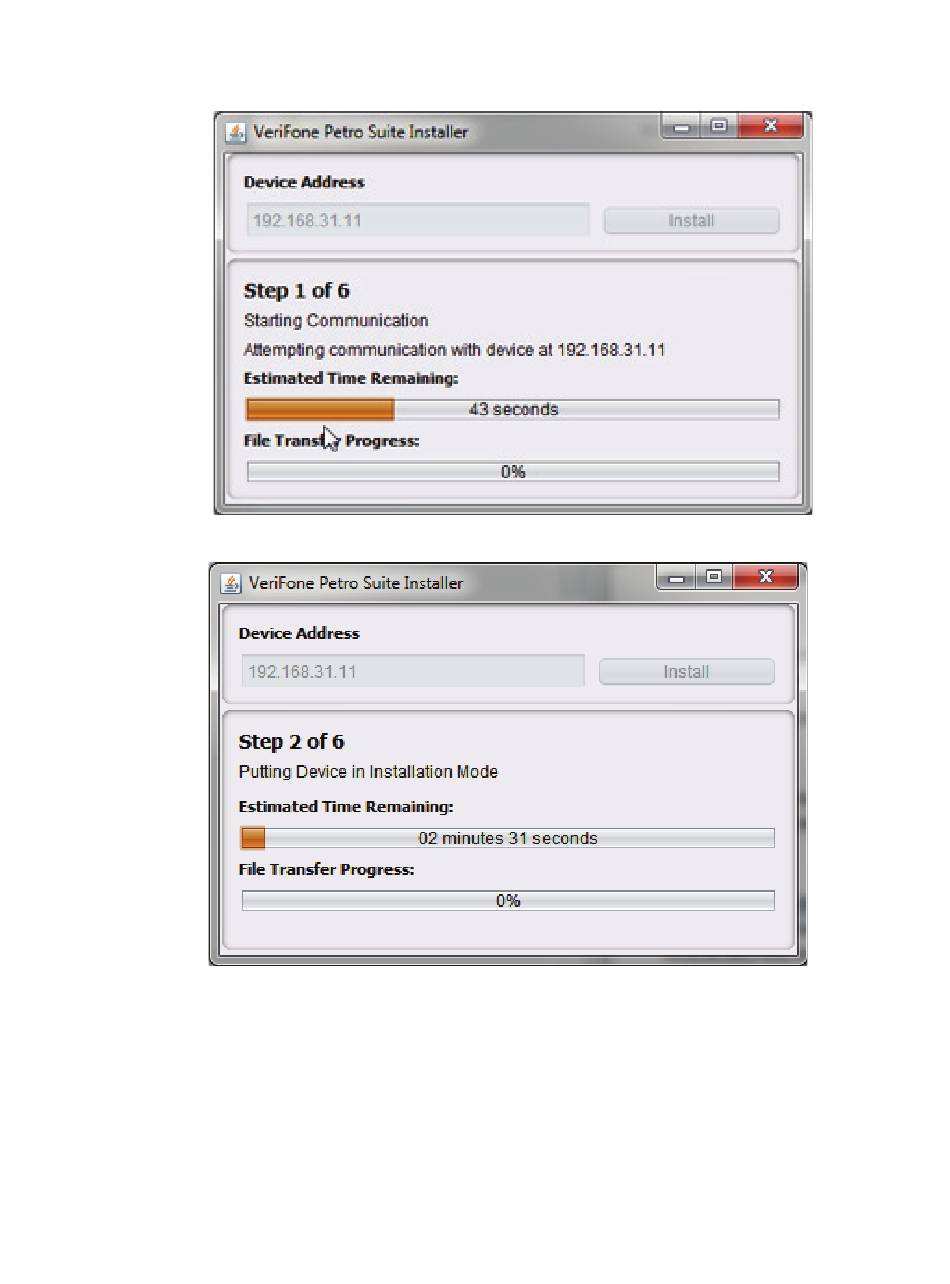Close the Step 2 of 6 installer window
This screenshot has width=950, height=1284.
pyautogui.click(x=766, y=577)
